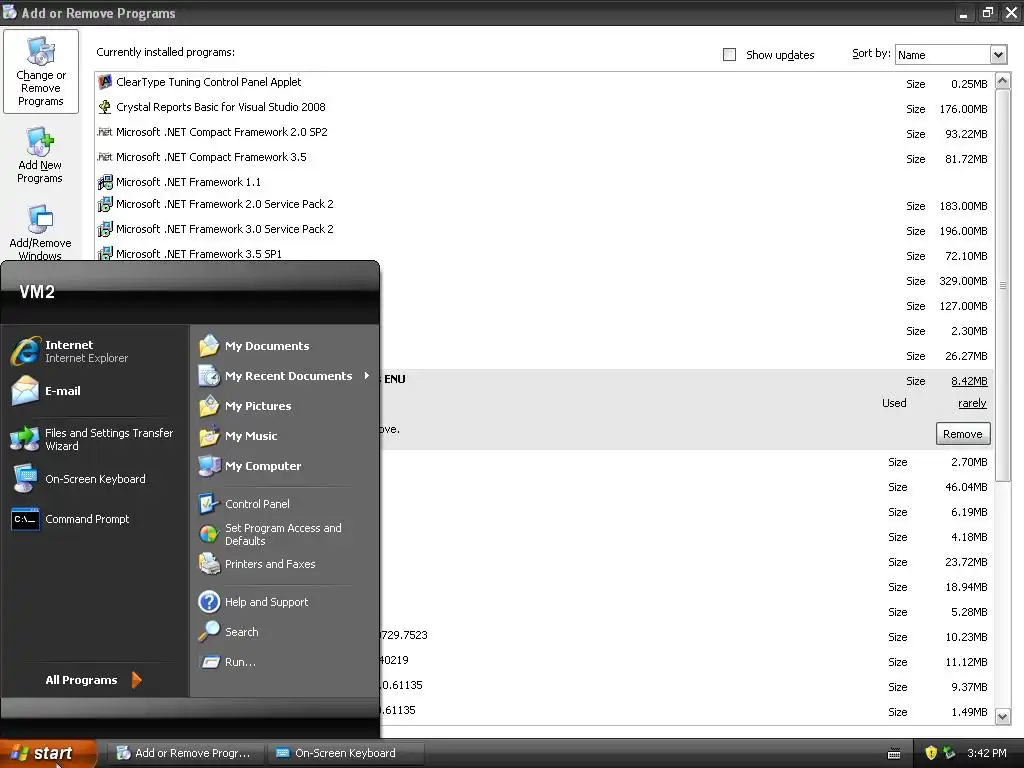Click the 'rarely' used link

pos(972,403)
